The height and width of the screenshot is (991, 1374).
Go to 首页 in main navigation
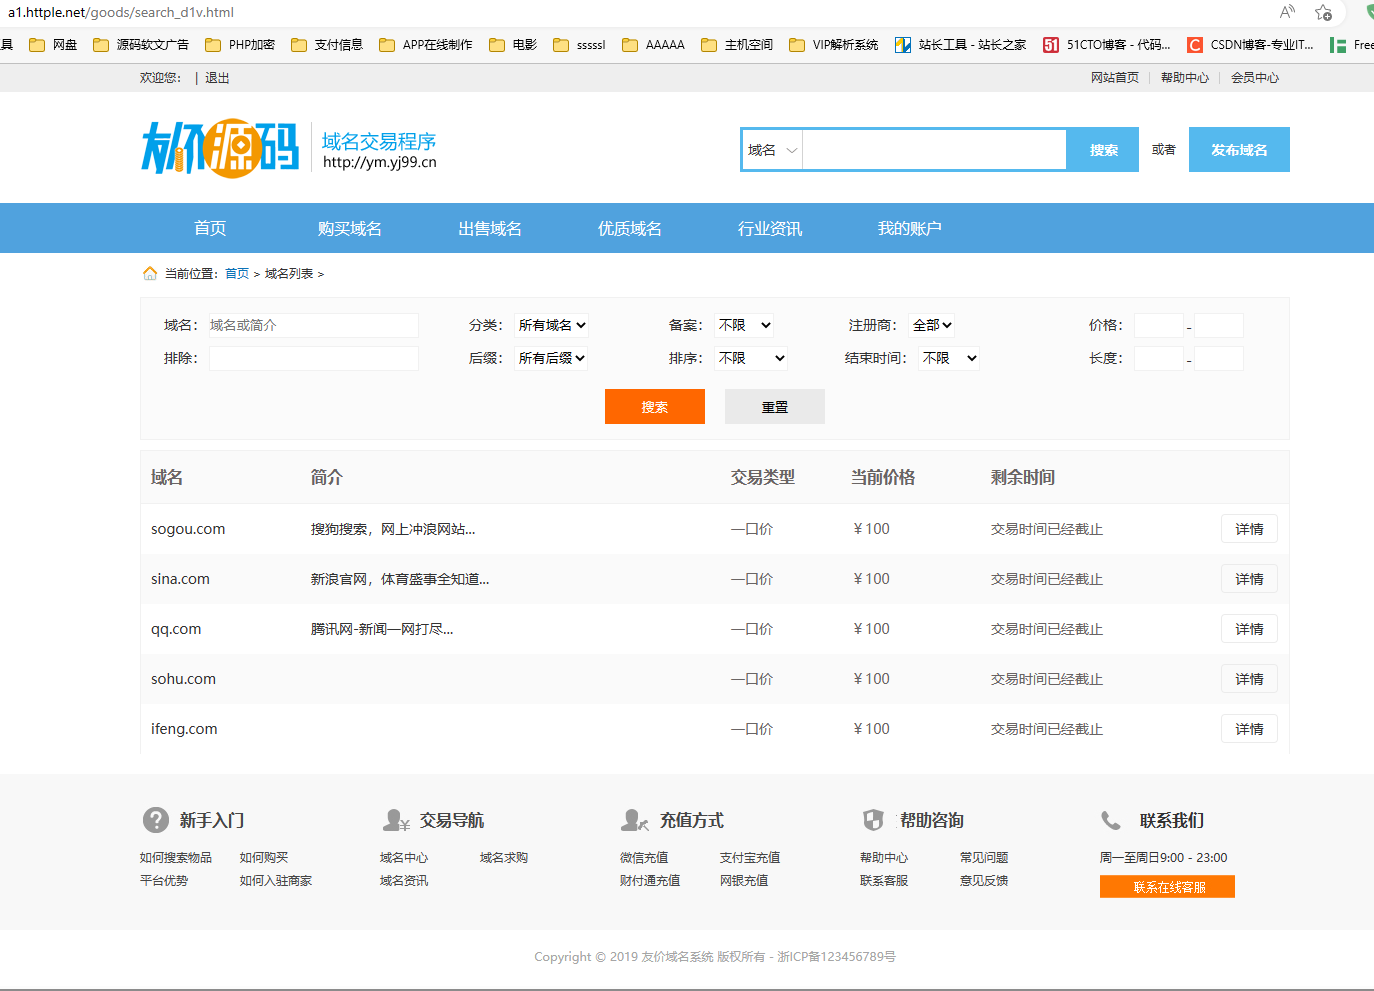pos(210,228)
